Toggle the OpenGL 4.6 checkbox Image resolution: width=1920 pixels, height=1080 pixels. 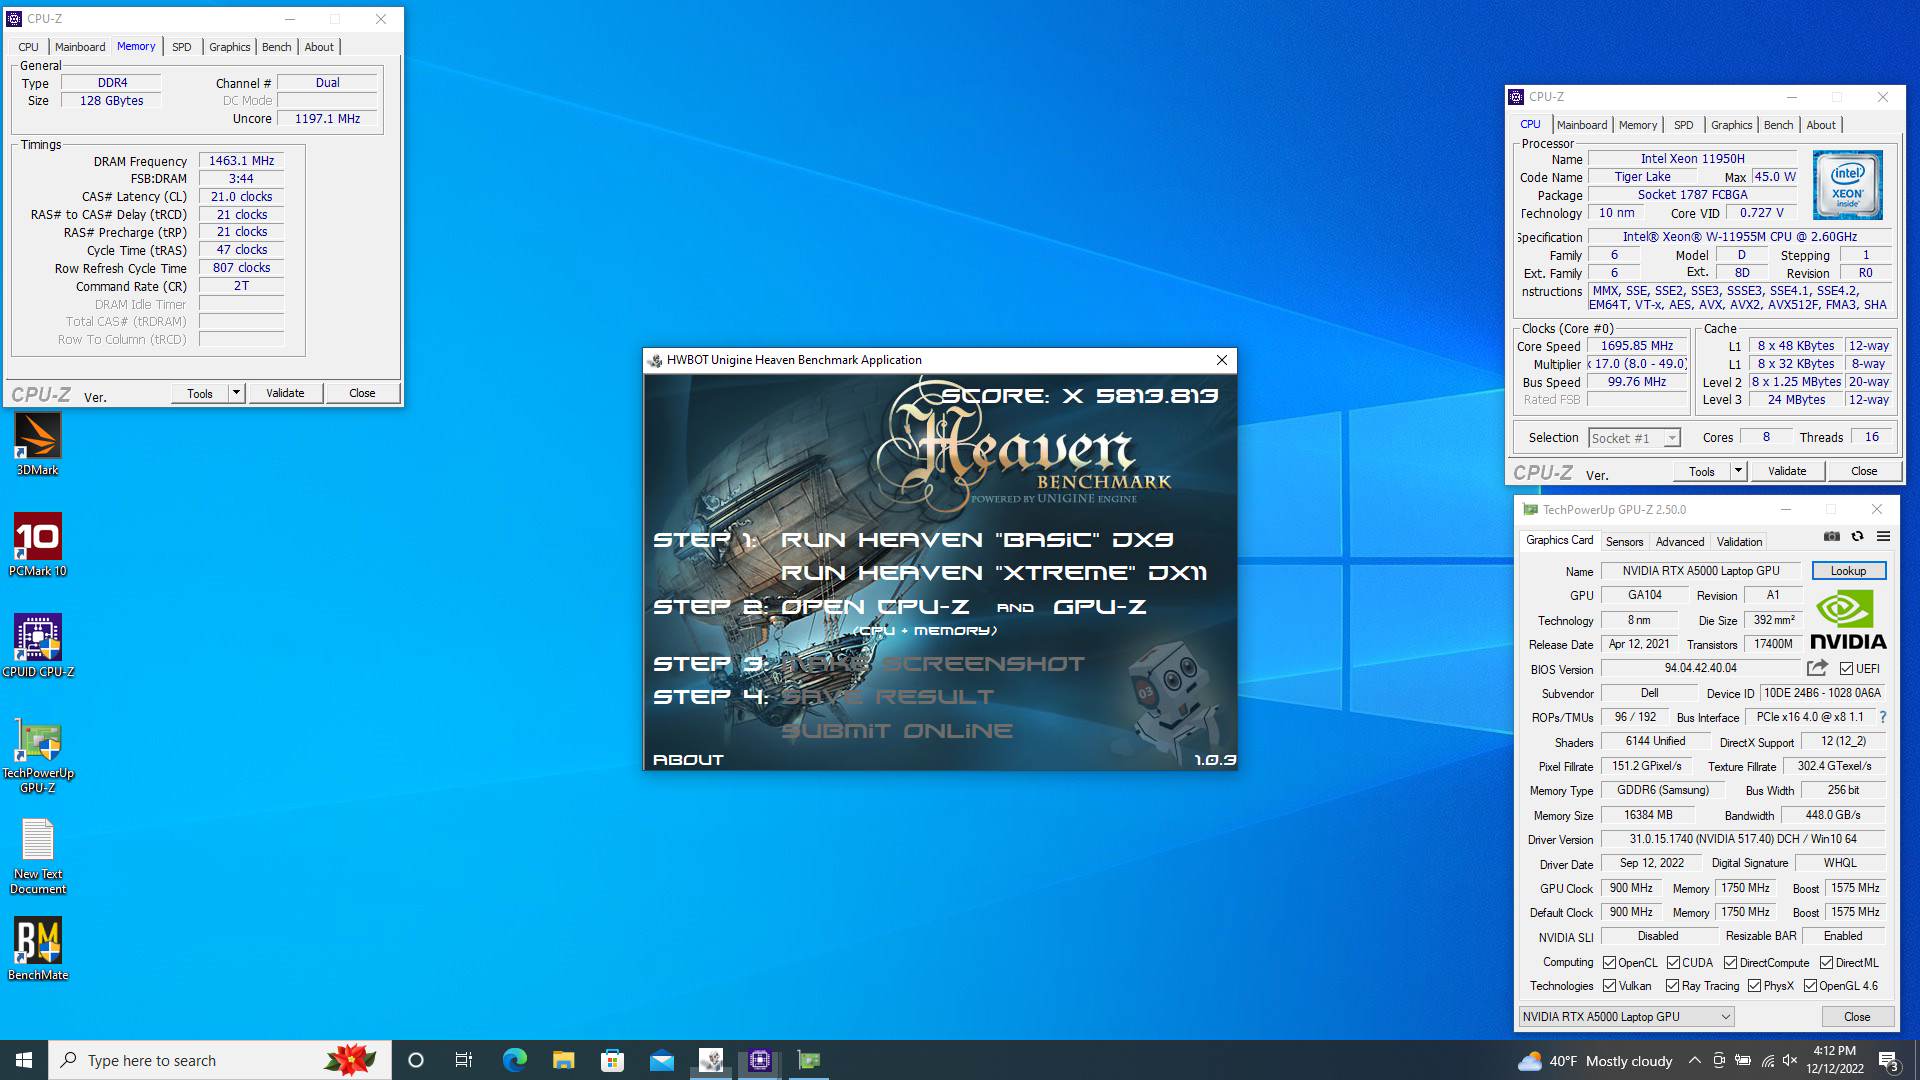coord(1810,985)
